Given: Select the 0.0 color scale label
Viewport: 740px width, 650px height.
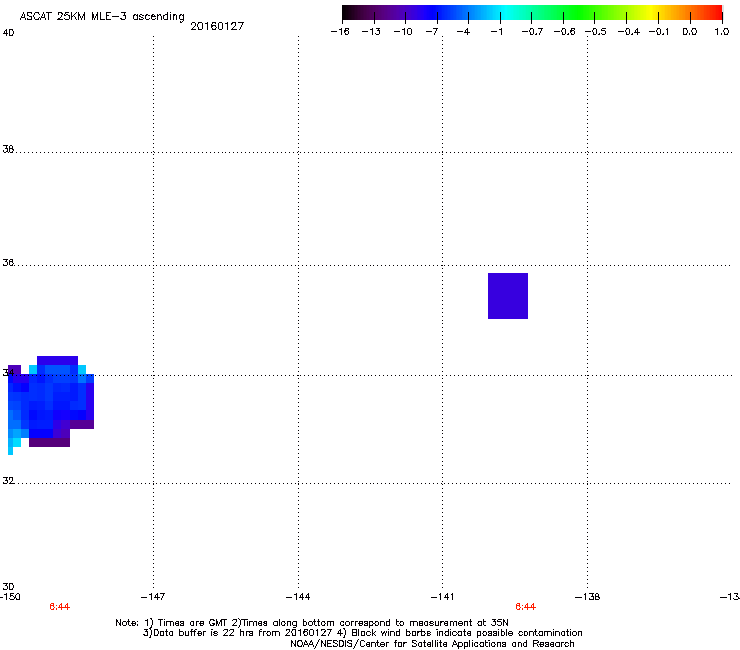Looking at the screenshot, I should (x=690, y=32).
